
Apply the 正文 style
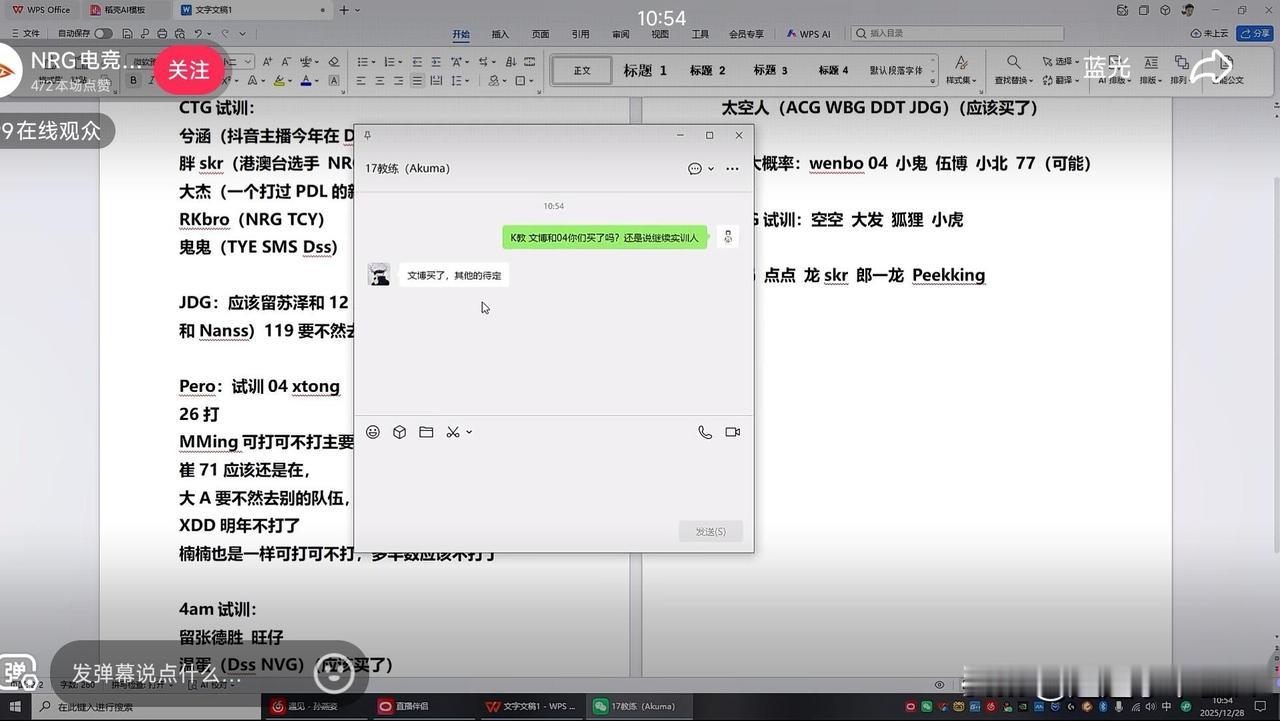click(x=582, y=71)
